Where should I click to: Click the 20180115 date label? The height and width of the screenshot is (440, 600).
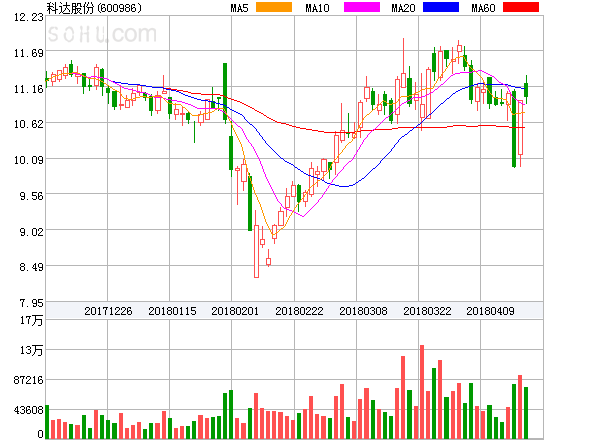pos(172,311)
